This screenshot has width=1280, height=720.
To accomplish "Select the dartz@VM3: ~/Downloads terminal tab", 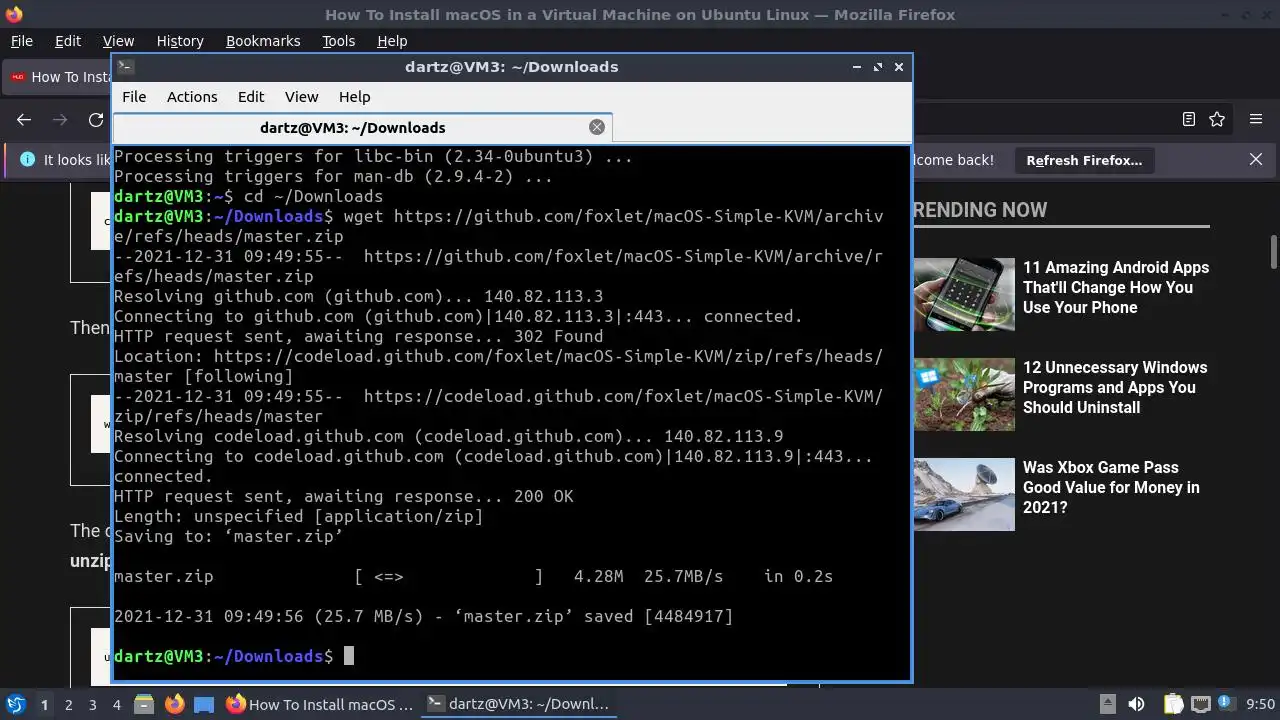I will click(362, 127).
